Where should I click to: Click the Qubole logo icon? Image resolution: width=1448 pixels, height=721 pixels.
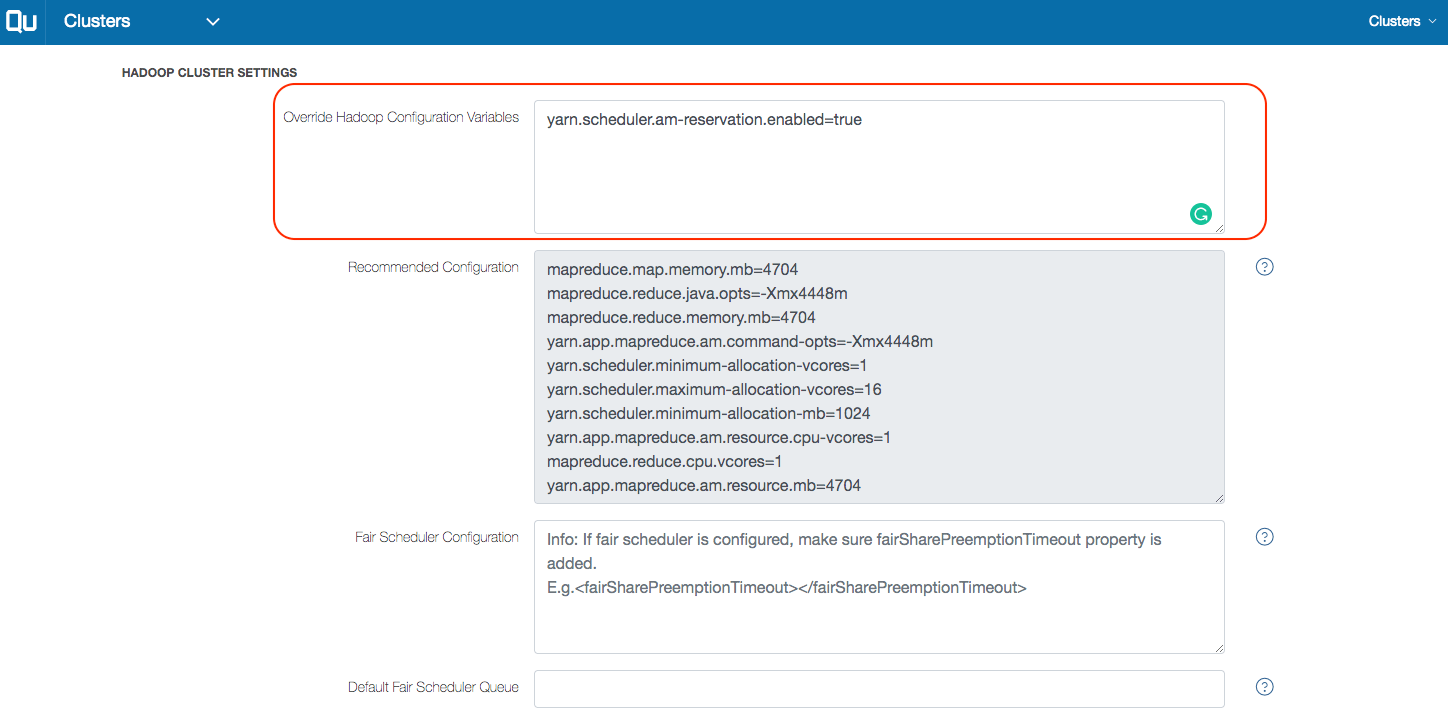click(x=21, y=21)
